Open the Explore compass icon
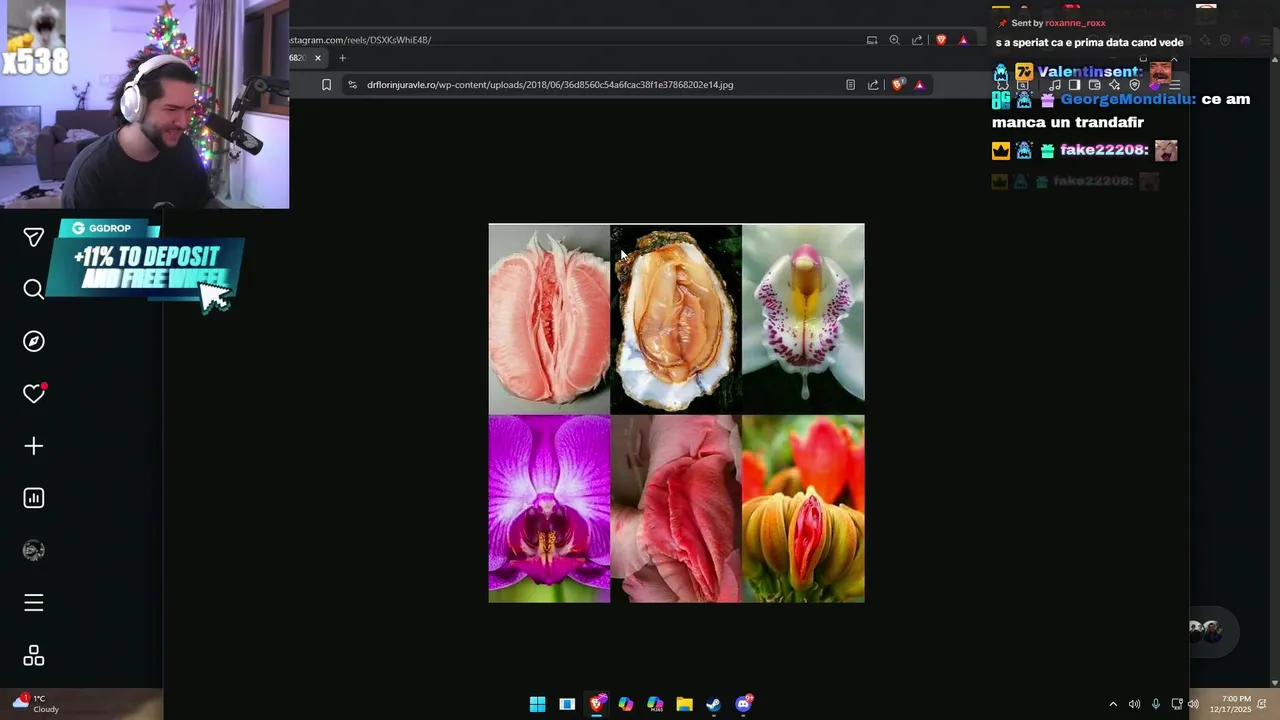Image resolution: width=1280 pixels, height=720 pixels. tap(34, 341)
